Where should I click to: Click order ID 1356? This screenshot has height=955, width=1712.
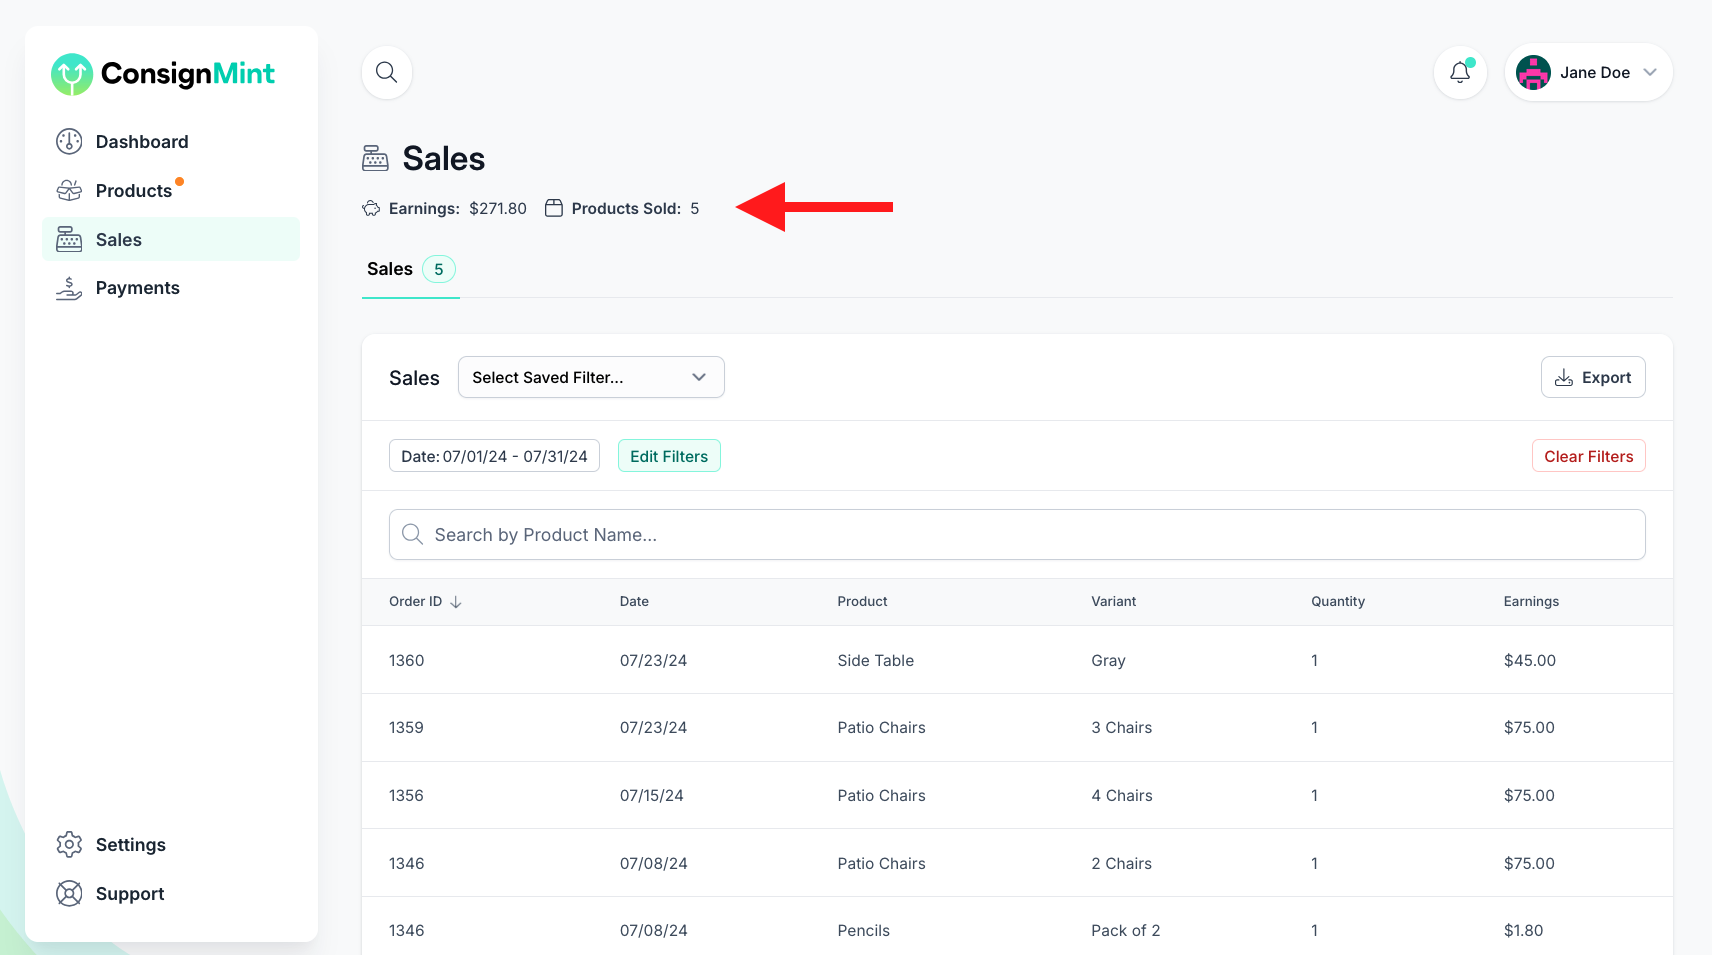point(407,795)
